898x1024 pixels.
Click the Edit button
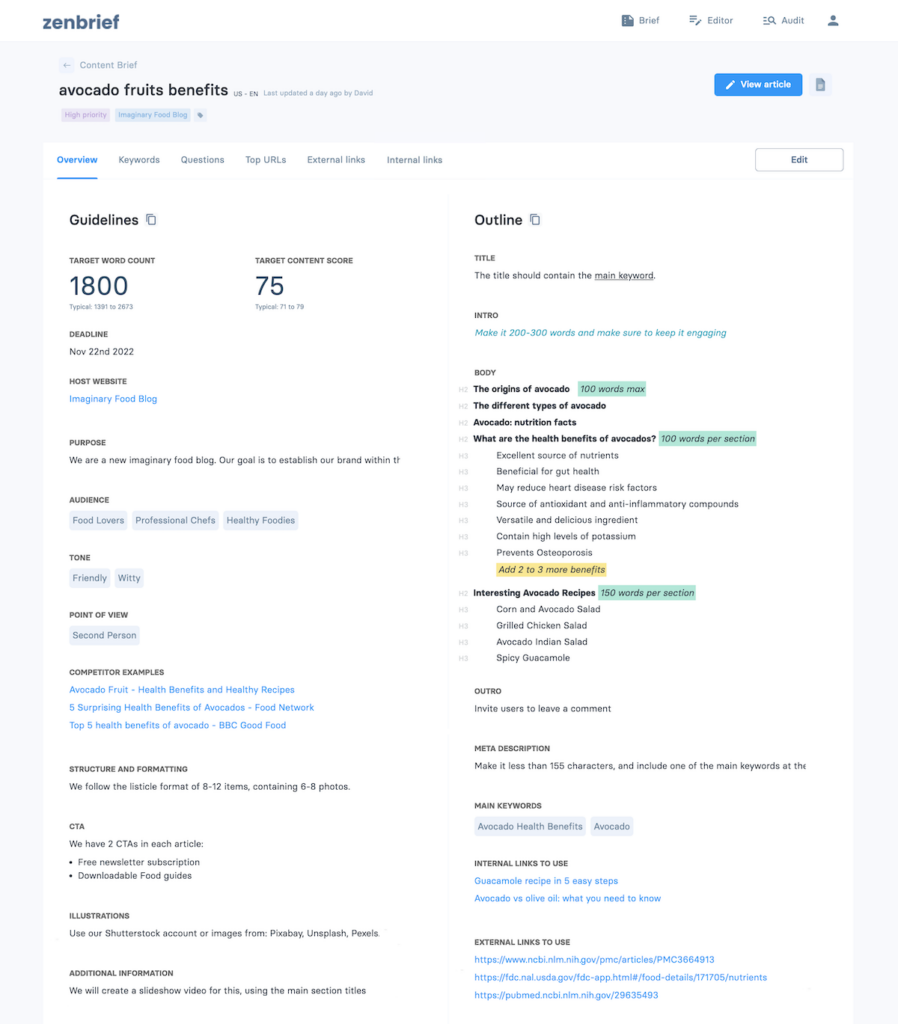(x=799, y=160)
